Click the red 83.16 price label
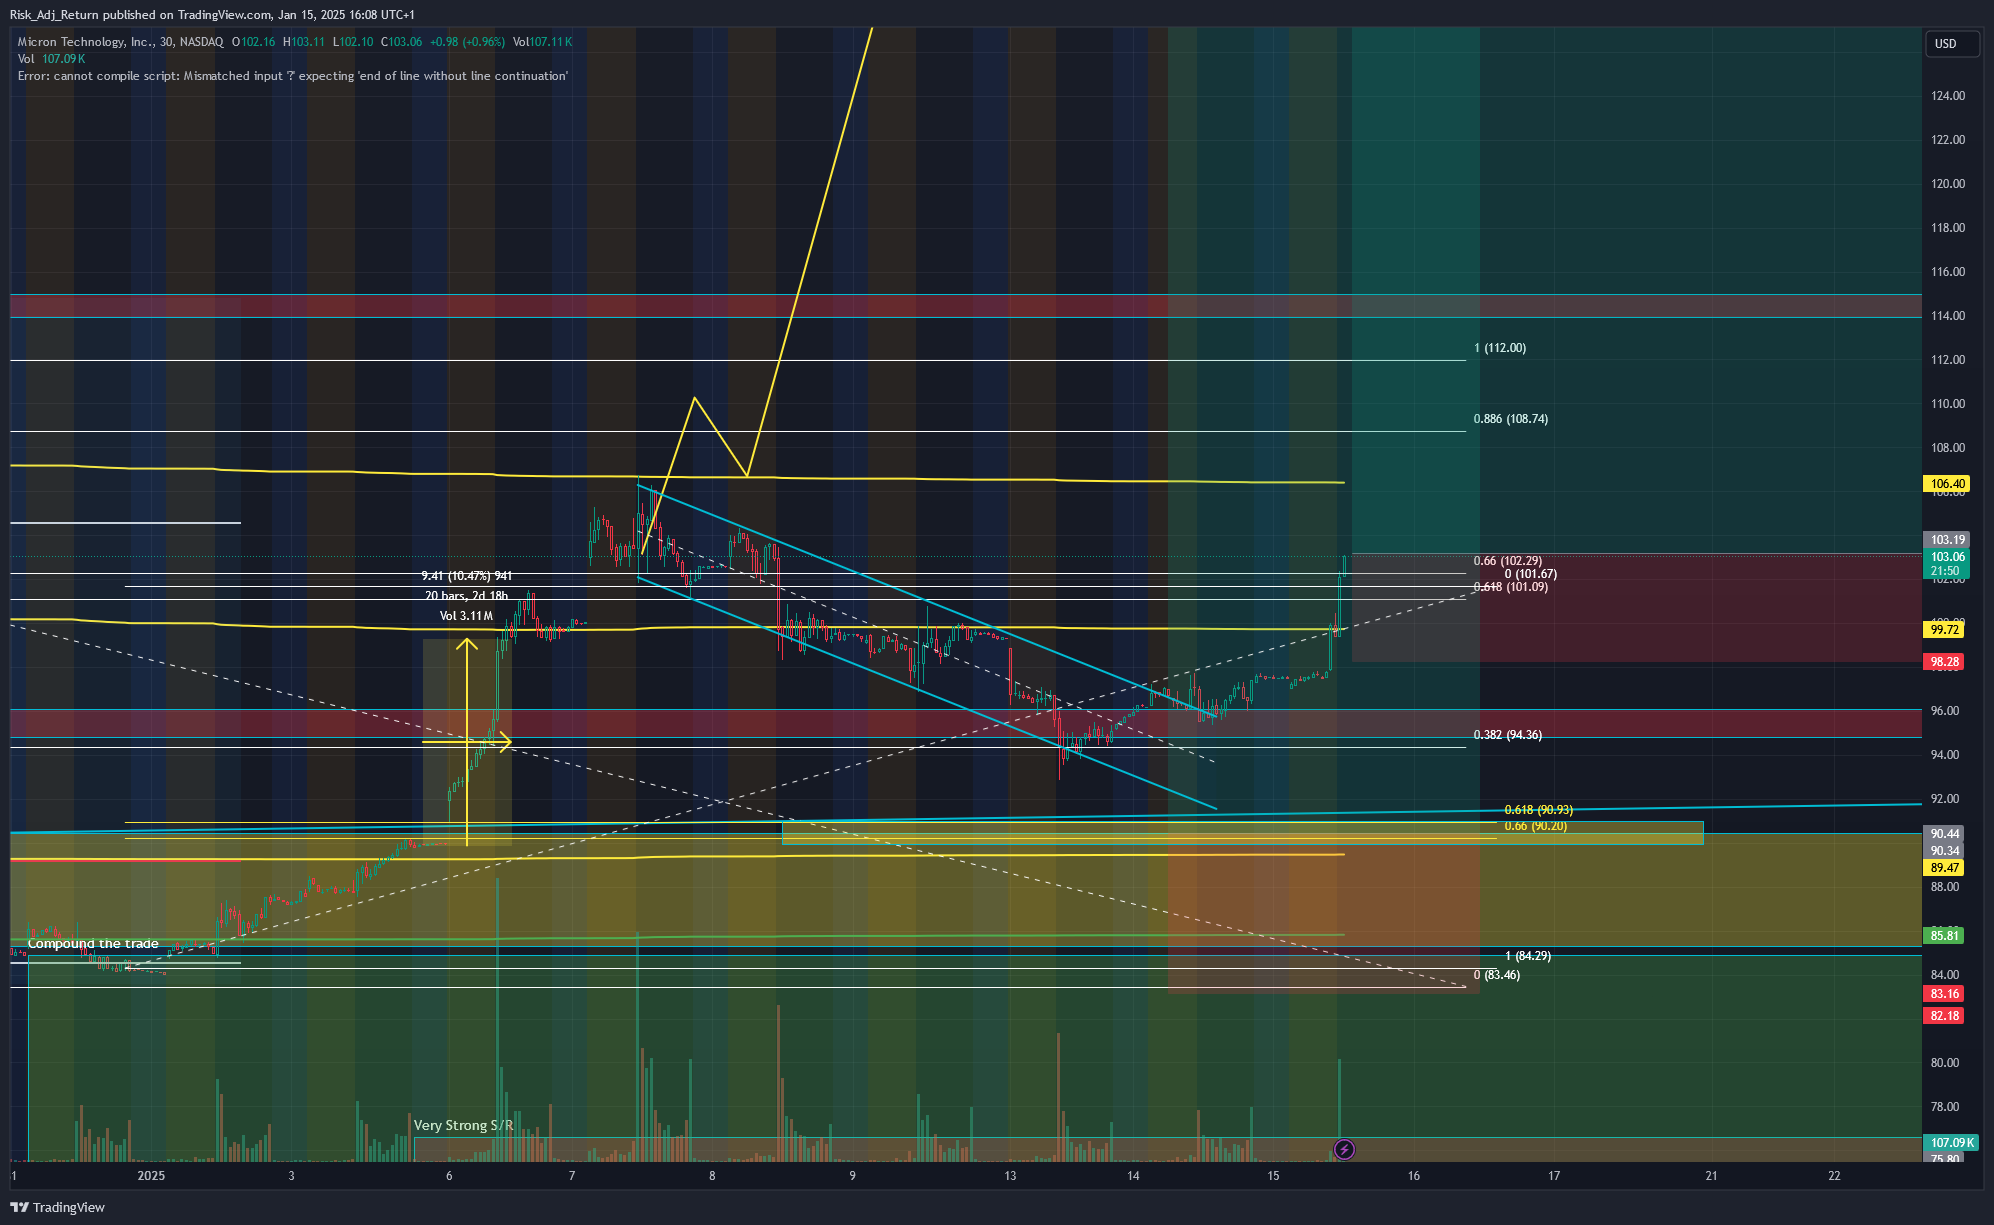 click(1944, 994)
